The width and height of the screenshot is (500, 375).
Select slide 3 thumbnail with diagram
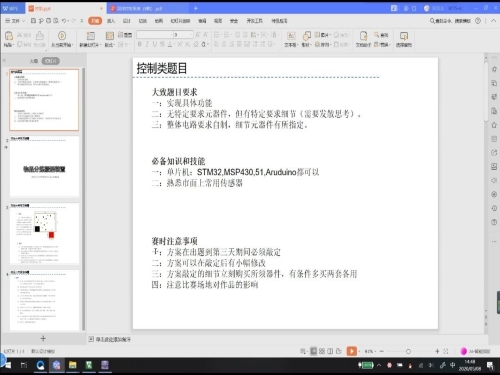[x=44, y=234]
